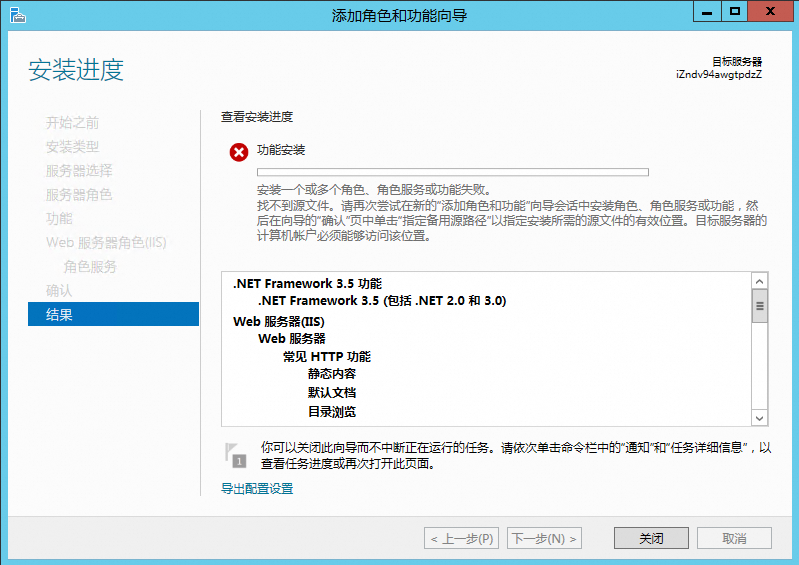This screenshot has height=565, width=799.
Task: Click the '功能安装' status label
Action: click(281, 150)
